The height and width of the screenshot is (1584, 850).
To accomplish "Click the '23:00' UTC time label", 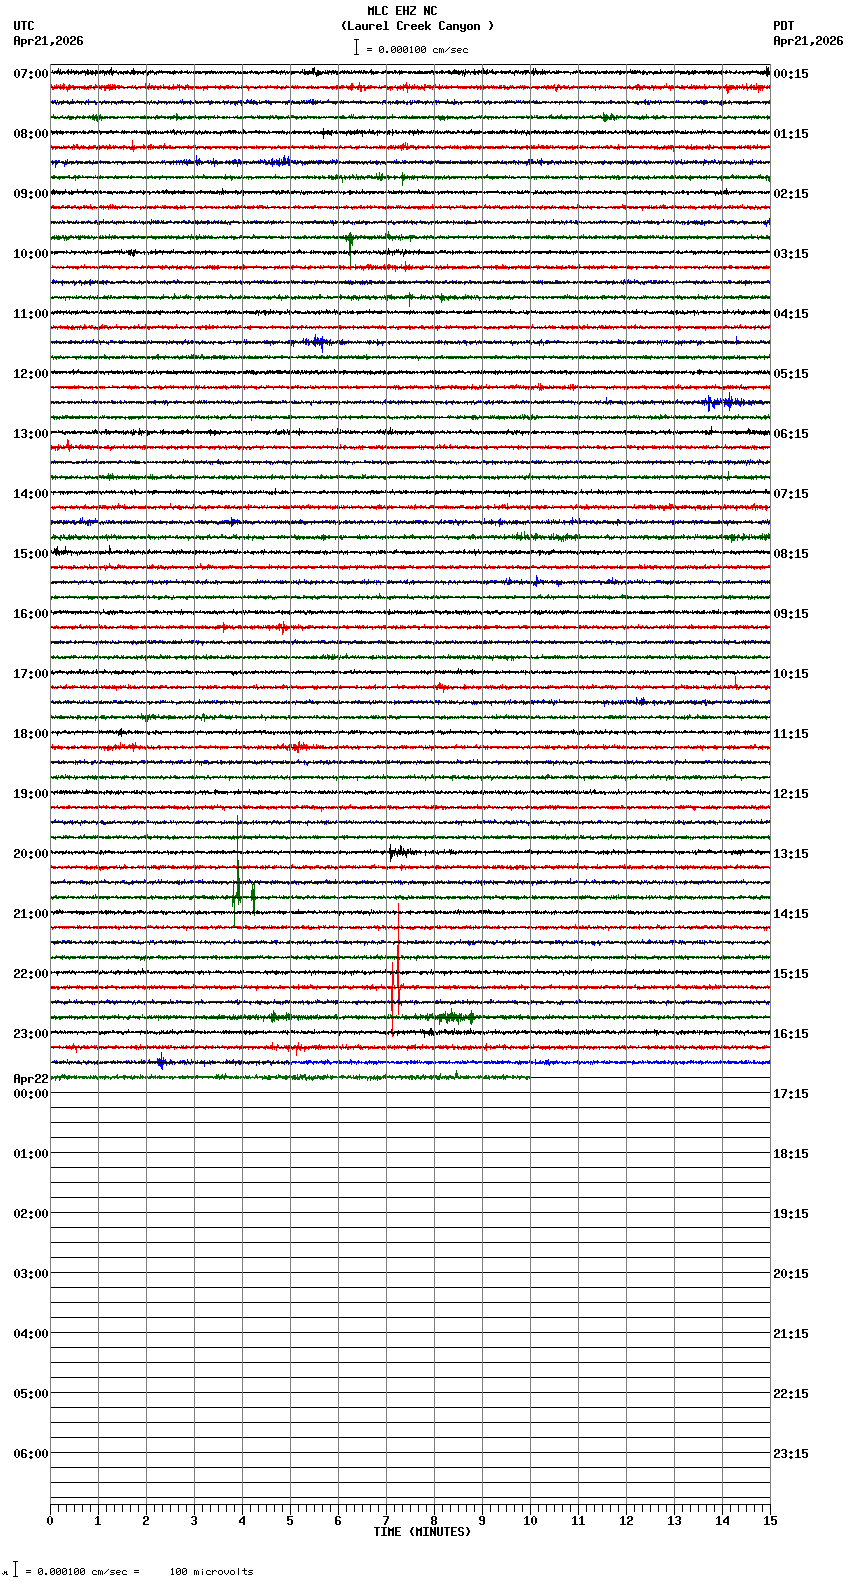I will click(x=30, y=1034).
